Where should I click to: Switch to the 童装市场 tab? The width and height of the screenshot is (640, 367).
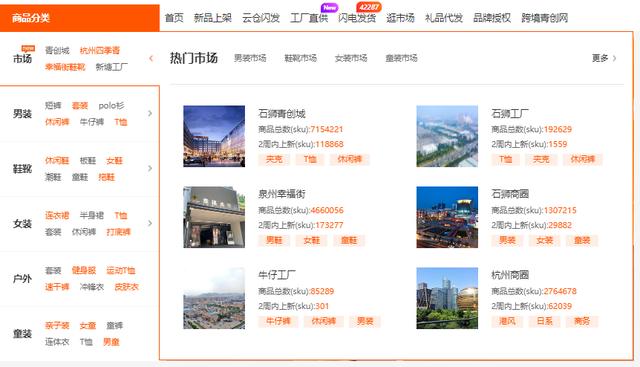coord(402,58)
